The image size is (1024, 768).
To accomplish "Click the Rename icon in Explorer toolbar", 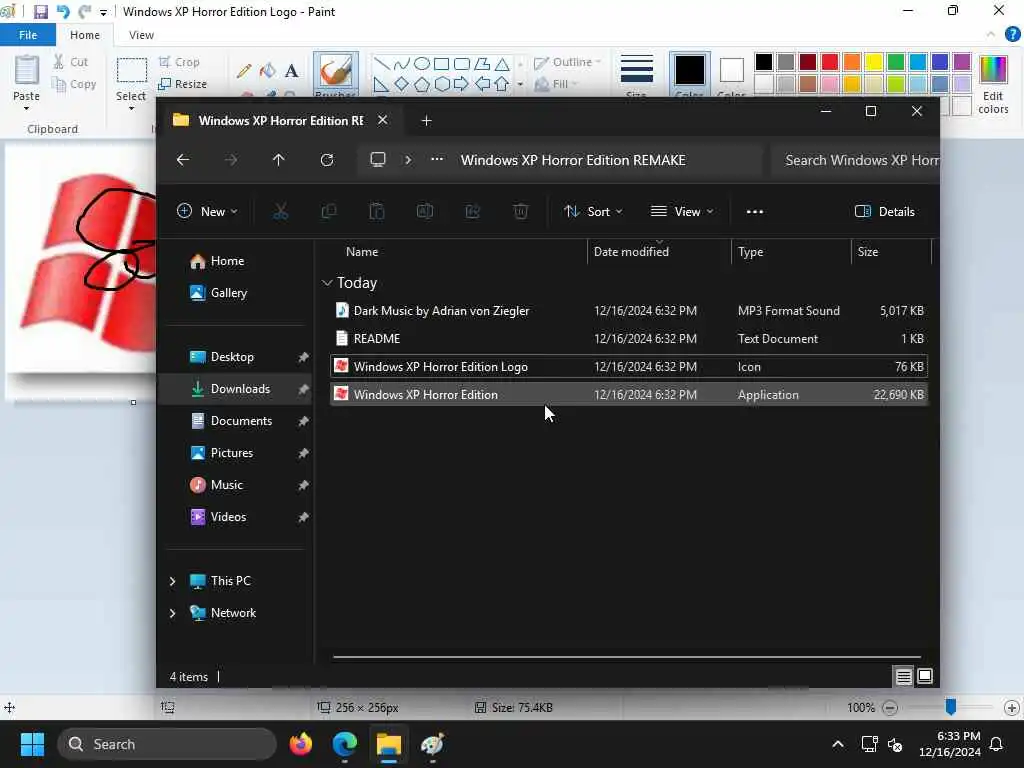I will [x=424, y=212].
